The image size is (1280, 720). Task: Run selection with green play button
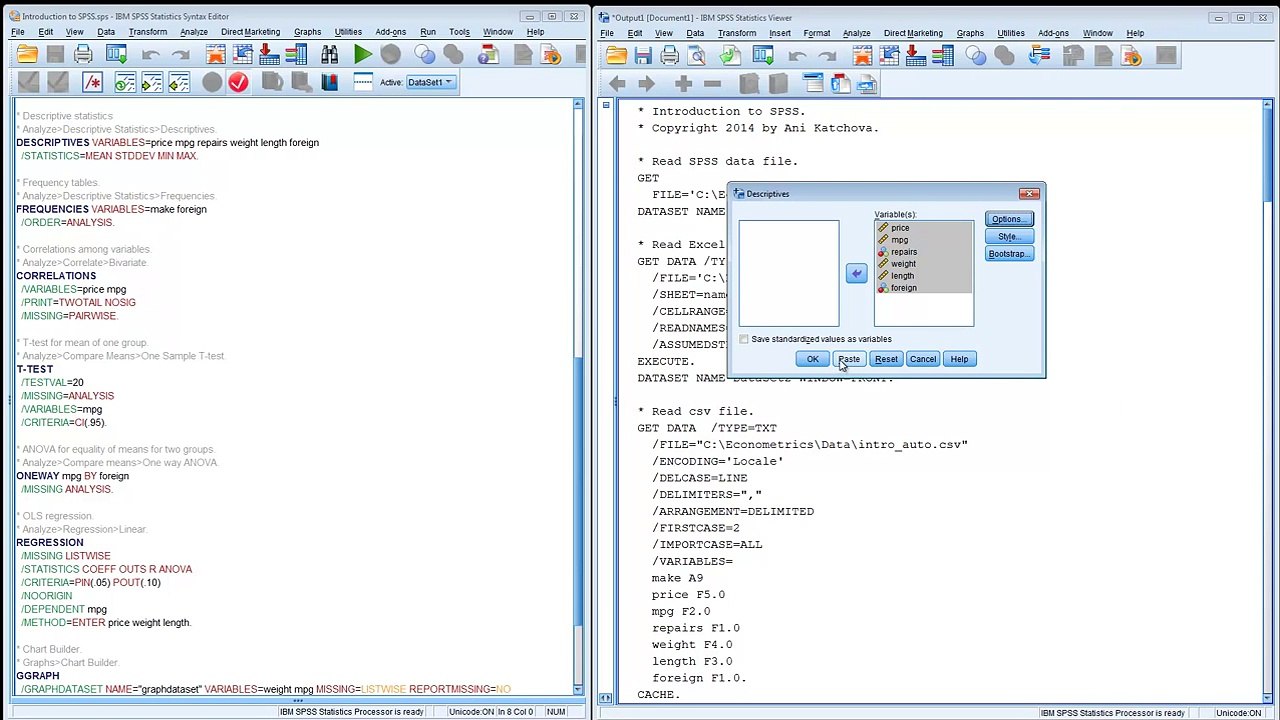(363, 55)
